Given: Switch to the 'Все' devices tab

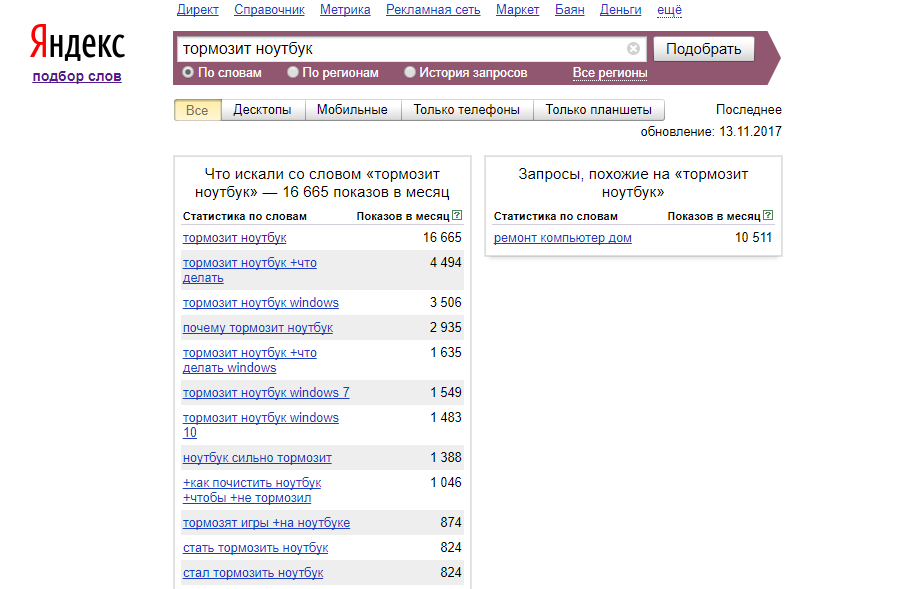Looking at the screenshot, I should point(197,110).
